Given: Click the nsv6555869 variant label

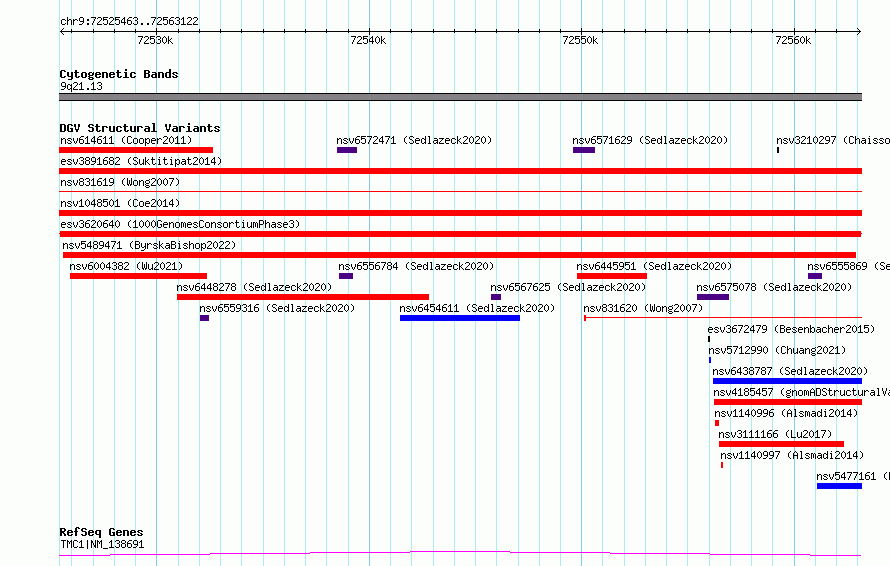Looking at the screenshot, I should 848,266.
